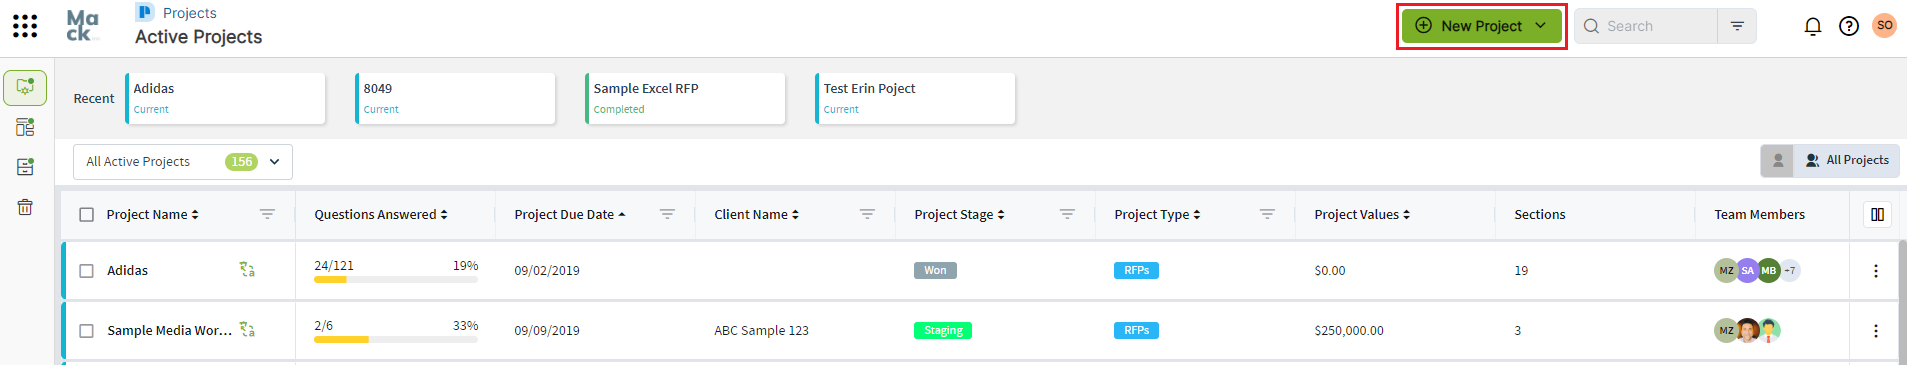Click the sync icon beside Adidas project
1907x365 pixels.
pyautogui.click(x=247, y=270)
